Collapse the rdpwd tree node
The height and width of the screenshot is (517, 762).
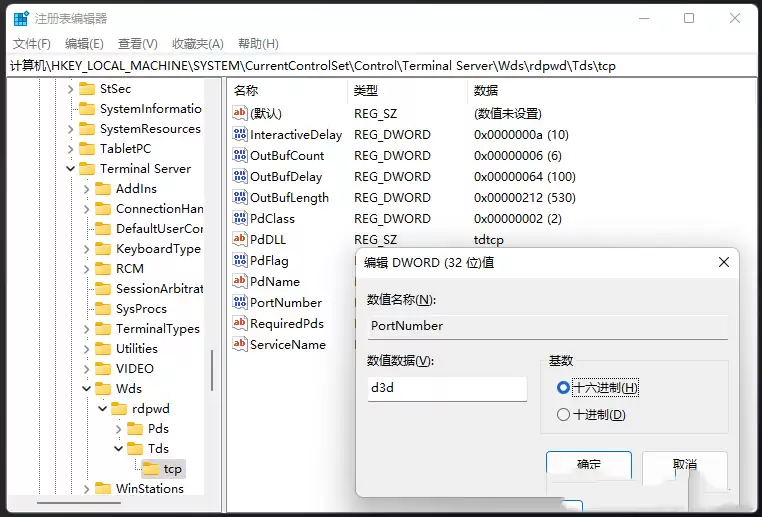pos(102,409)
